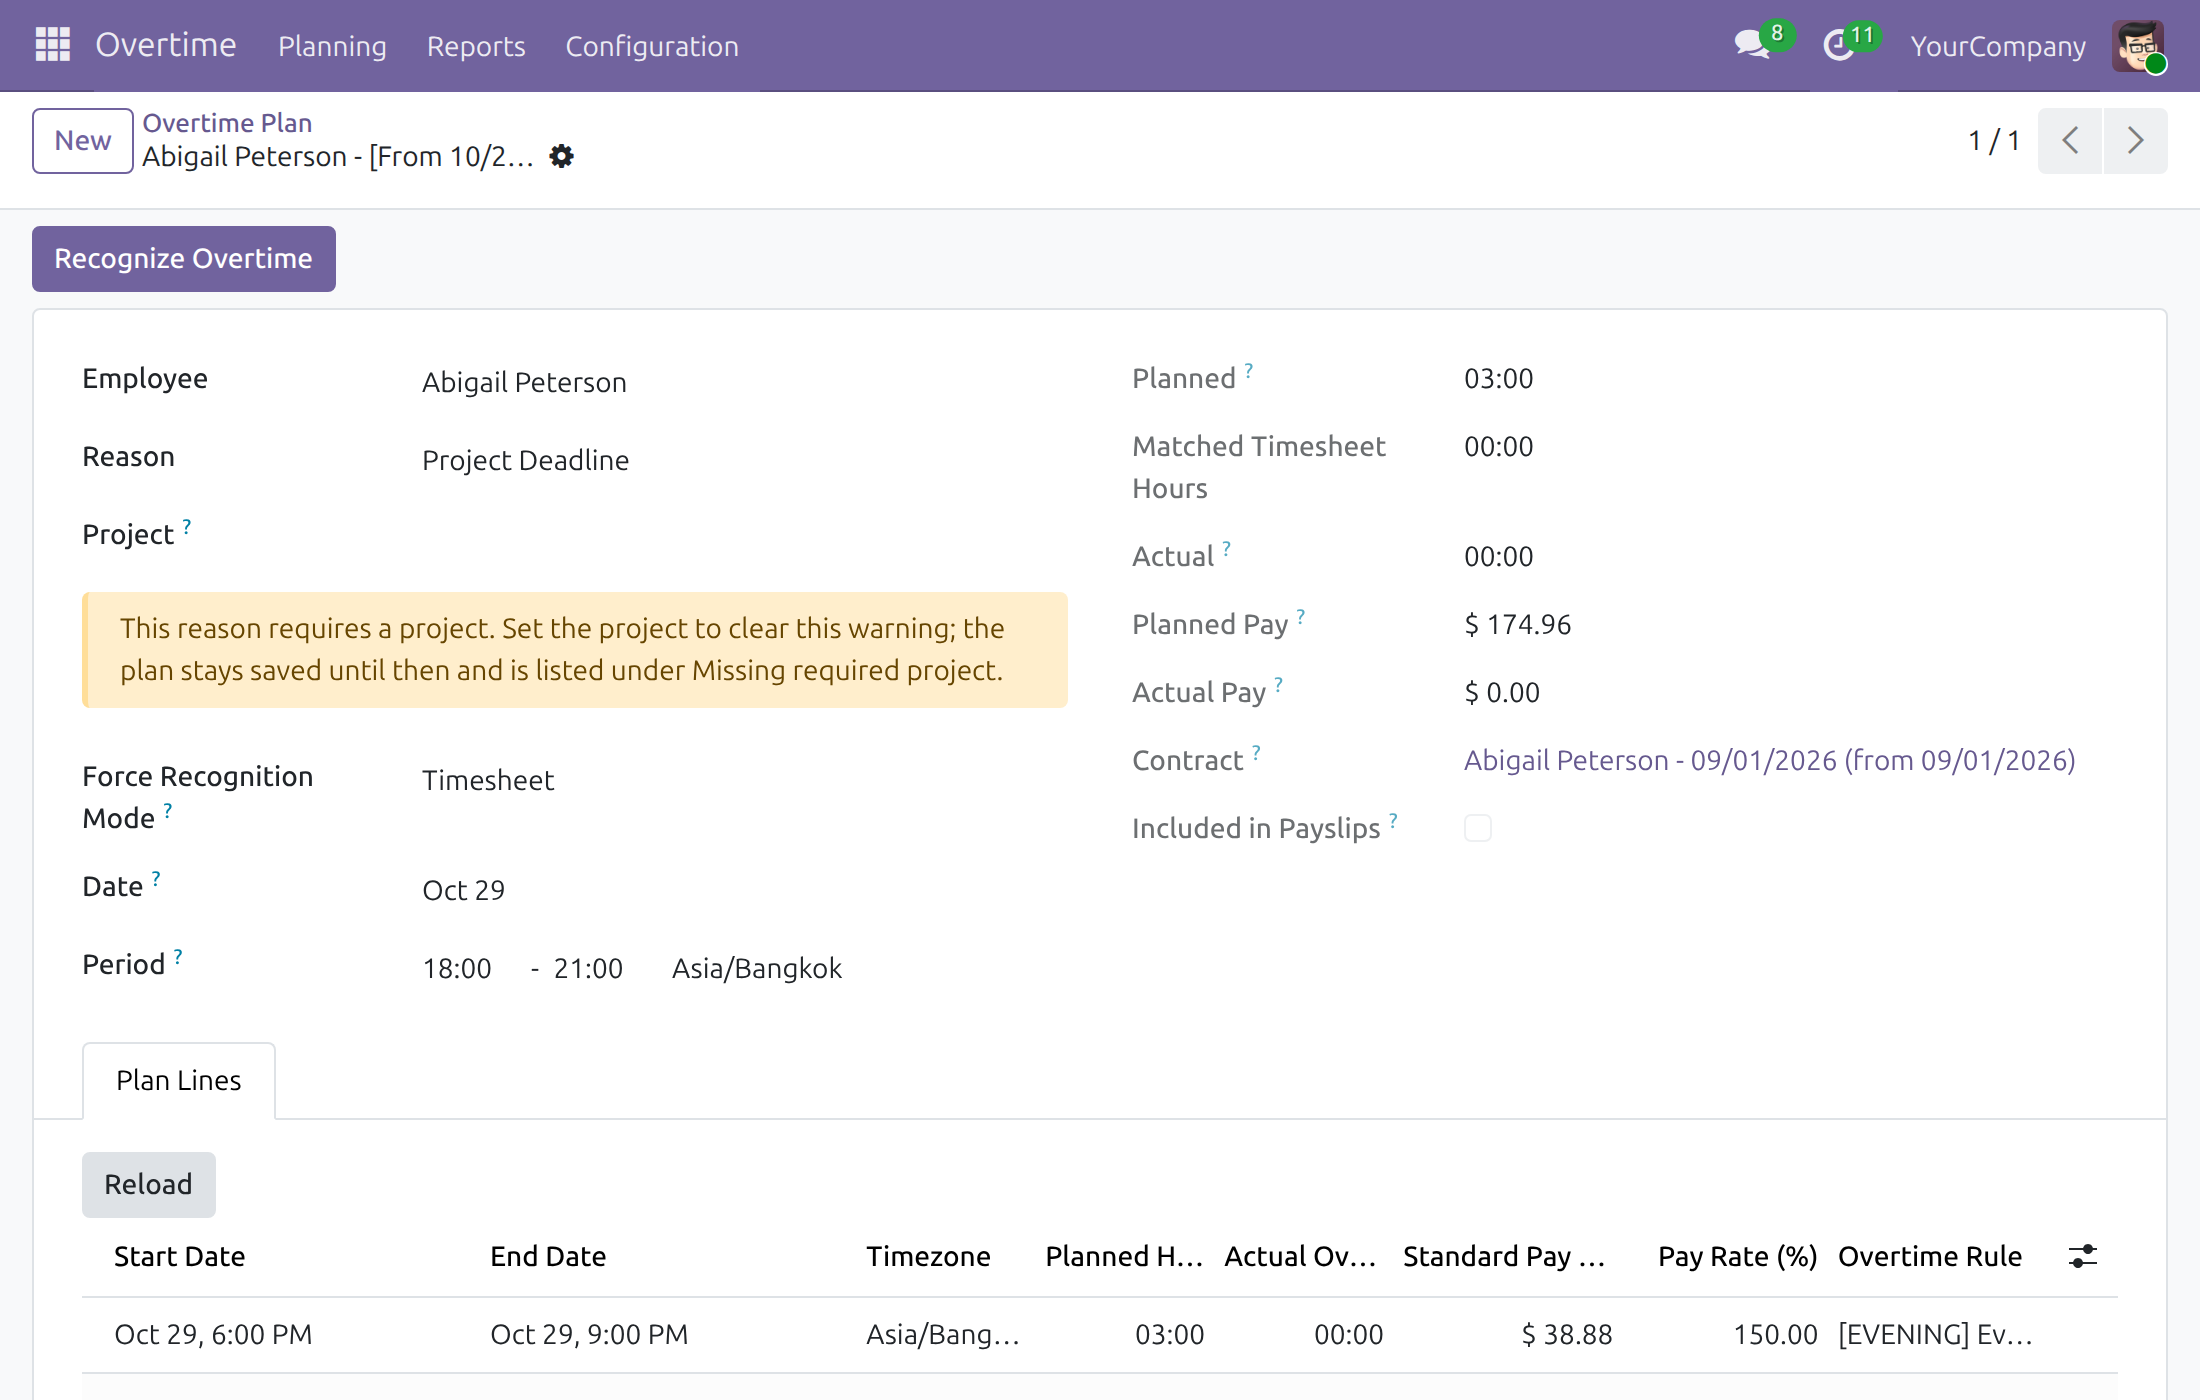The height and width of the screenshot is (1400, 2200).
Task: Click the New button
Action: pos(83,140)
